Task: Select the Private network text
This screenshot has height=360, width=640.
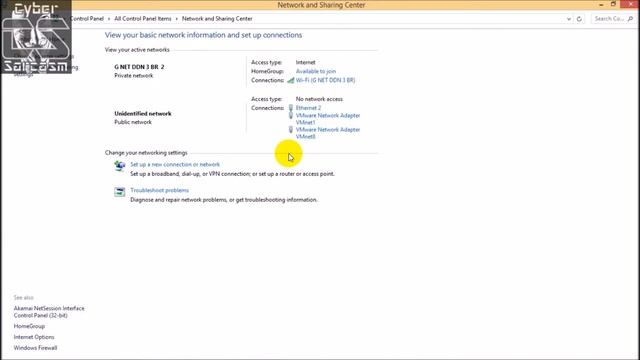Action: 133,76
